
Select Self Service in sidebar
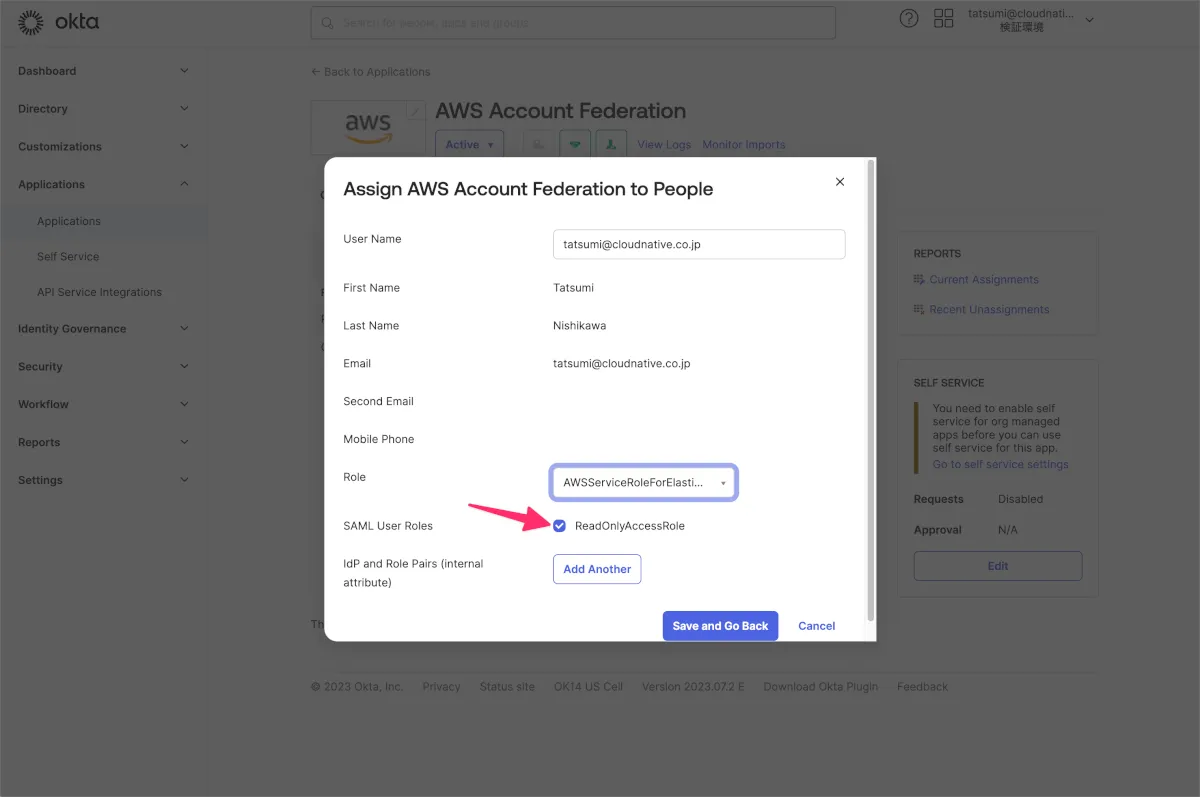coord(68,257)
